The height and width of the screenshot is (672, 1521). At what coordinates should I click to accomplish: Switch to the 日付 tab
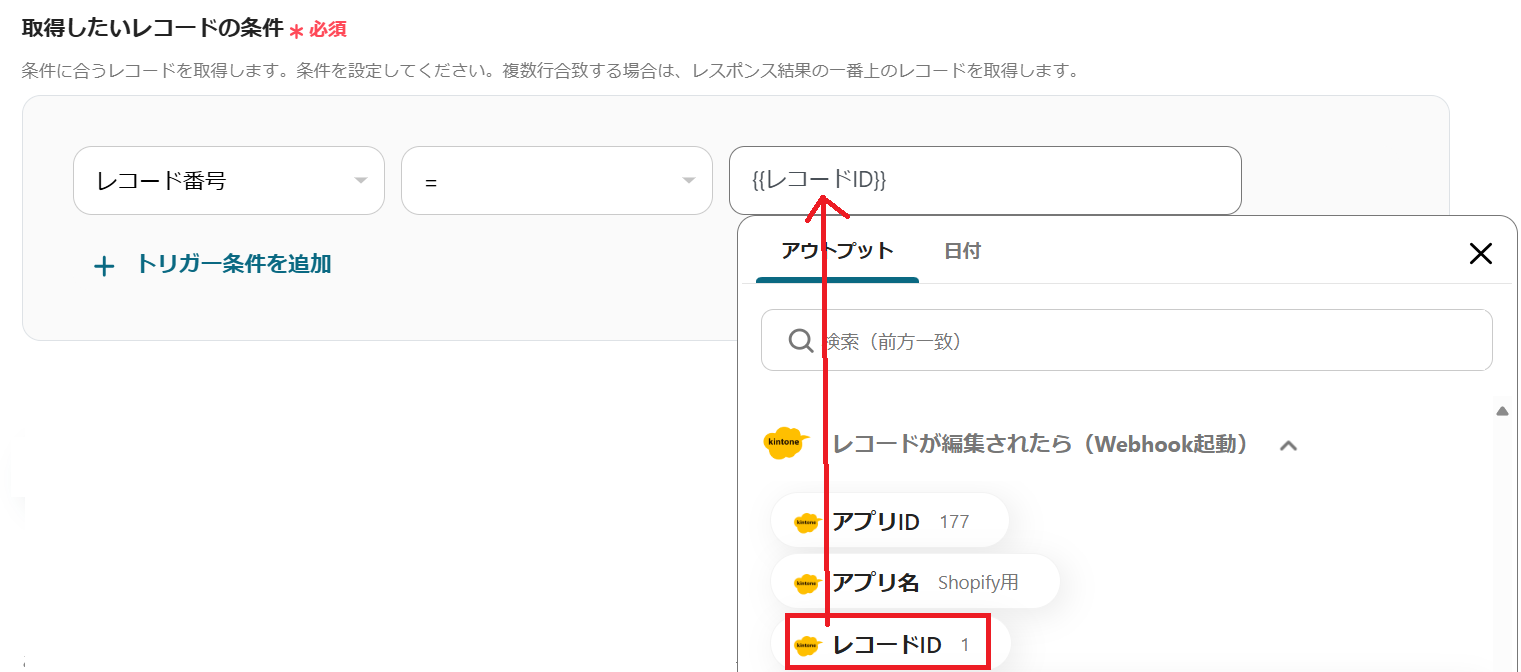[962, 251]
